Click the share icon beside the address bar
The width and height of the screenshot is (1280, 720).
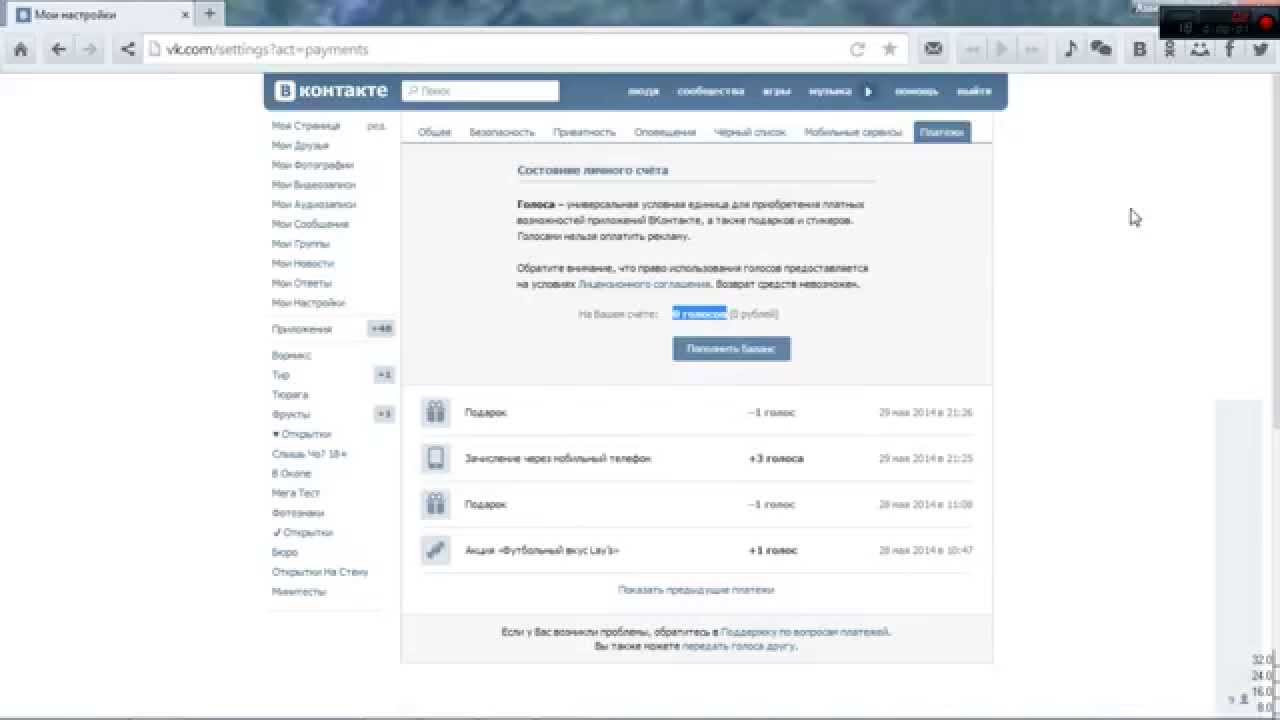click(x=127, y=49)
